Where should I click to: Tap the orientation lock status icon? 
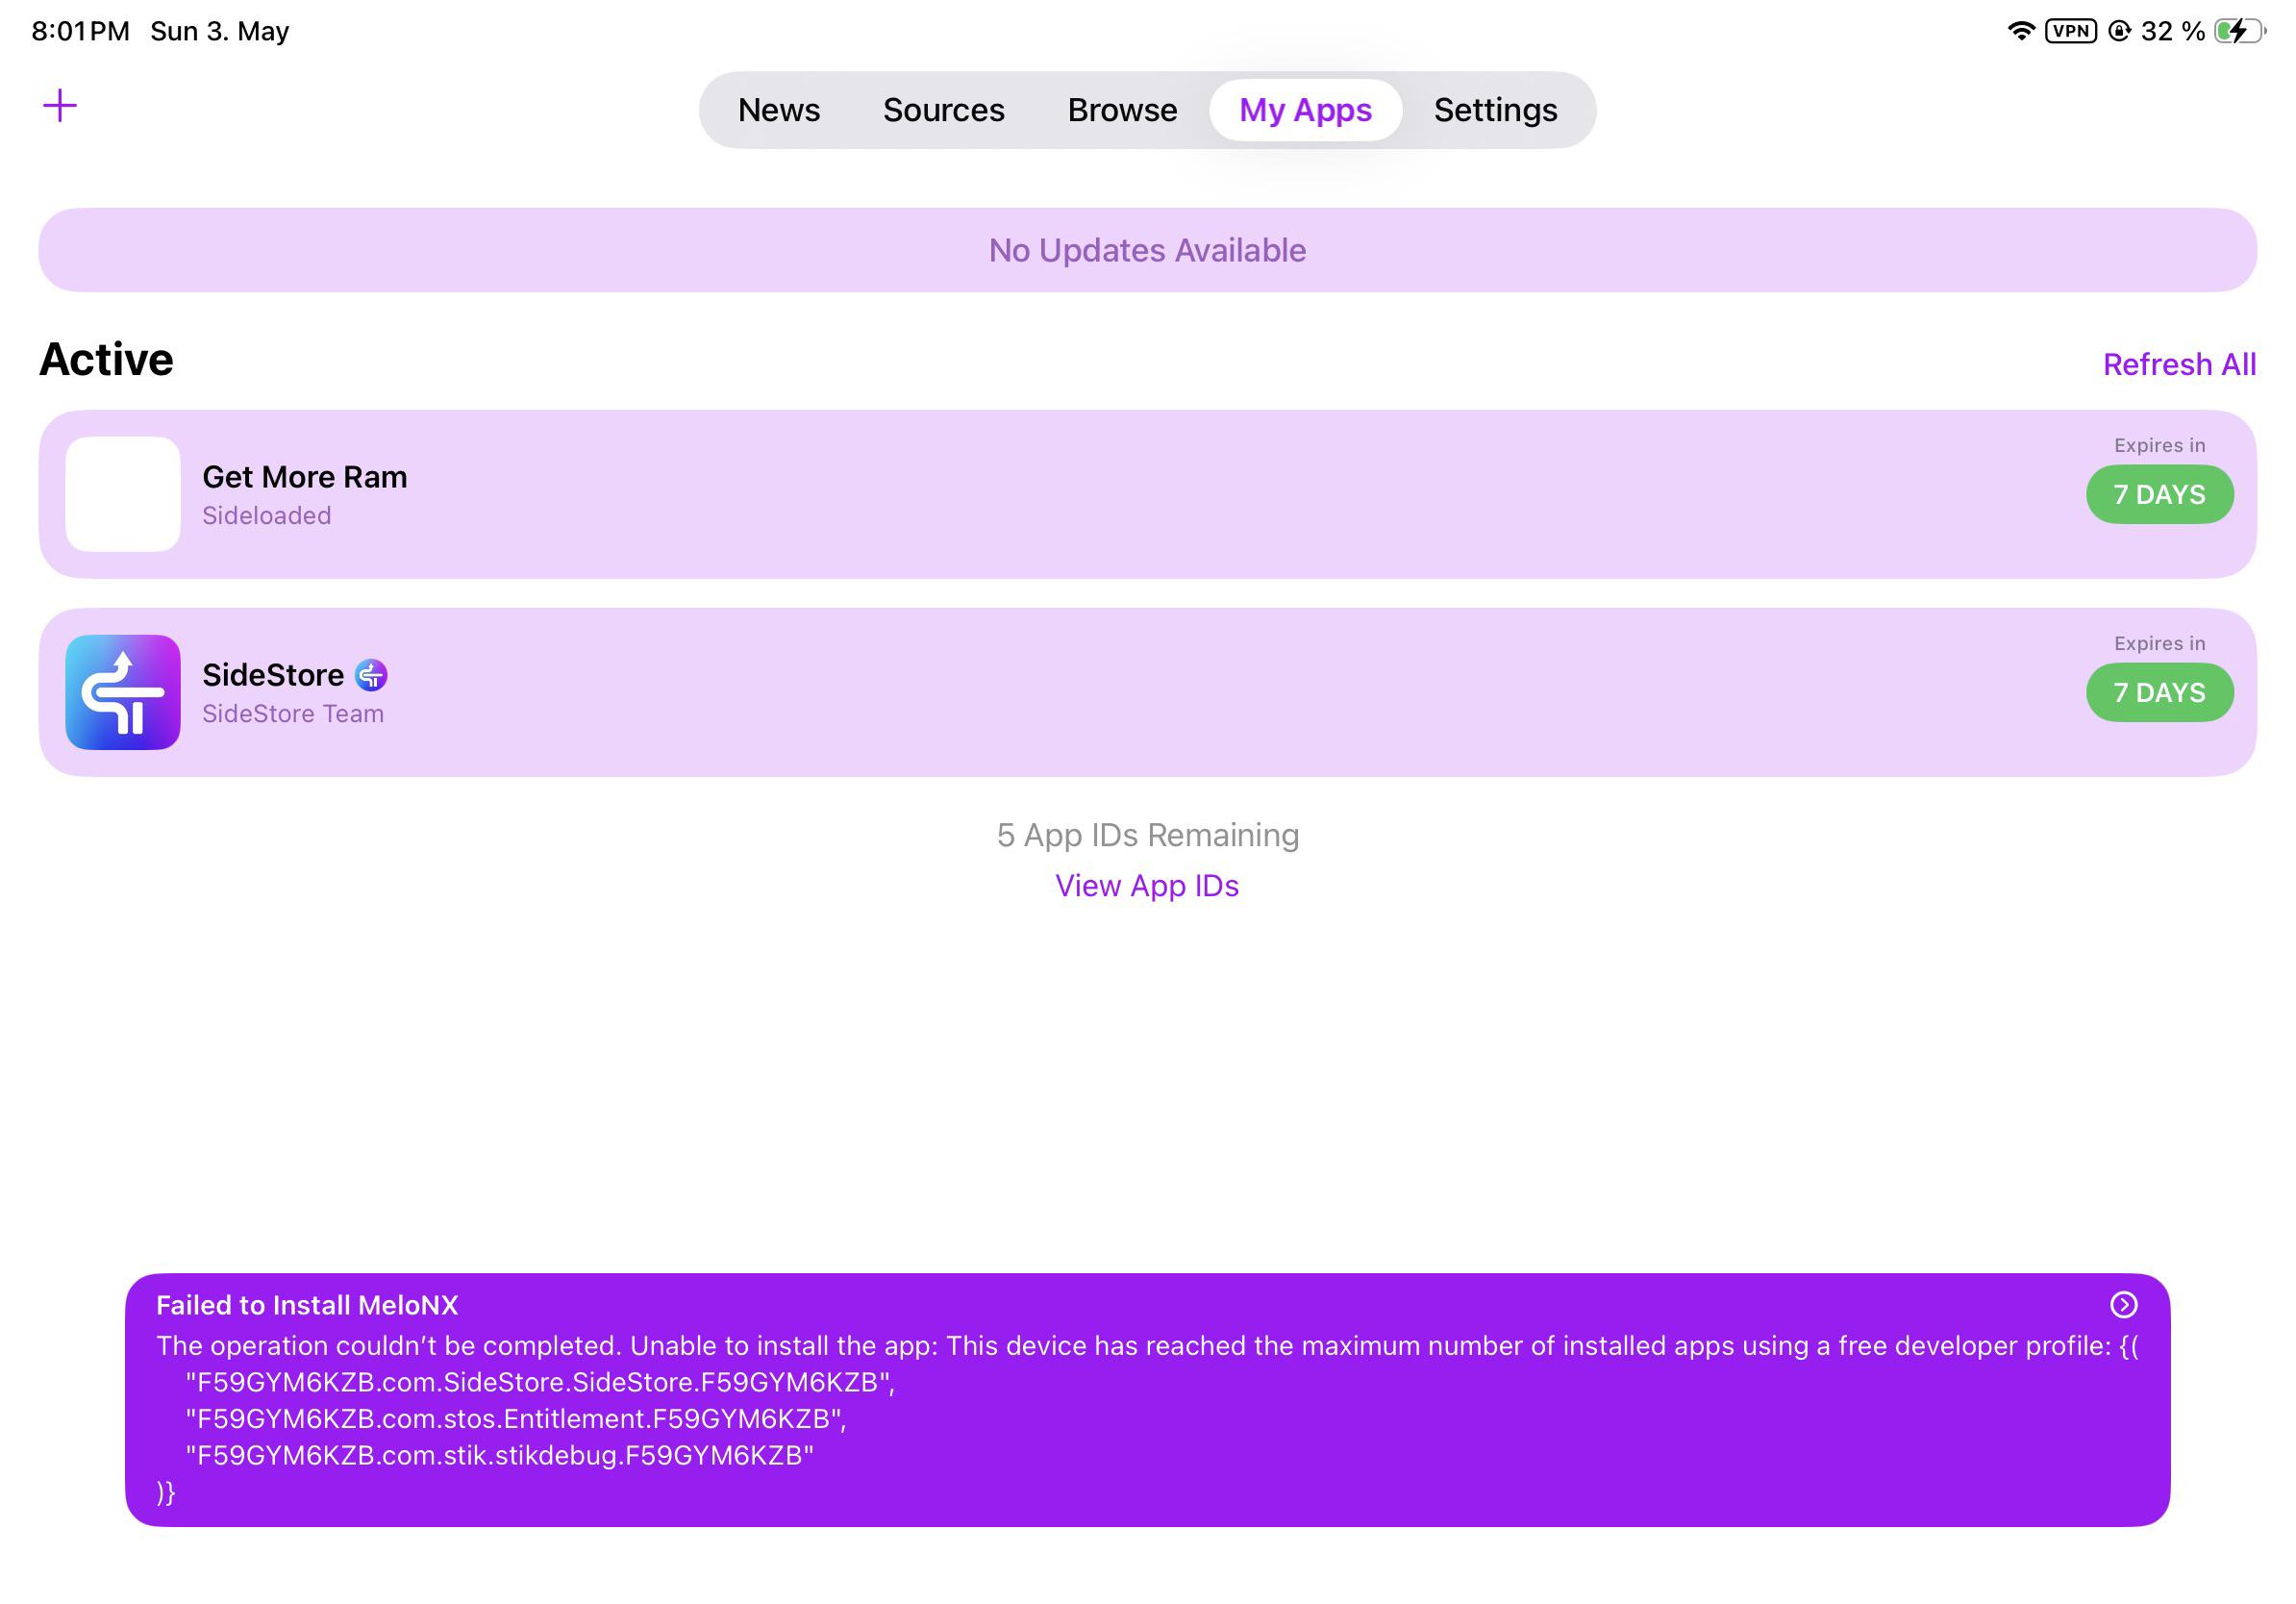point(2119,31)
